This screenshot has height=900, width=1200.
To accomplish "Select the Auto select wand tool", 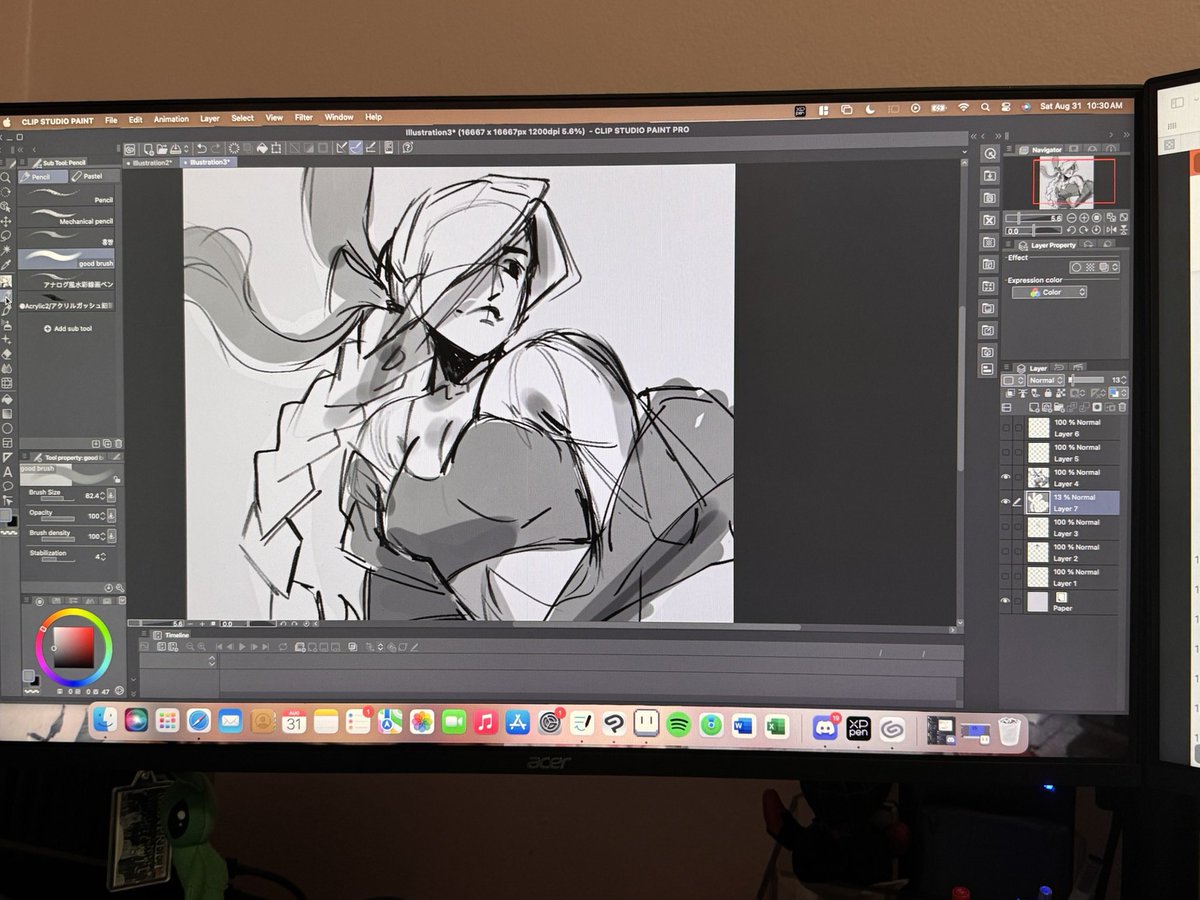I will (6, 250).
